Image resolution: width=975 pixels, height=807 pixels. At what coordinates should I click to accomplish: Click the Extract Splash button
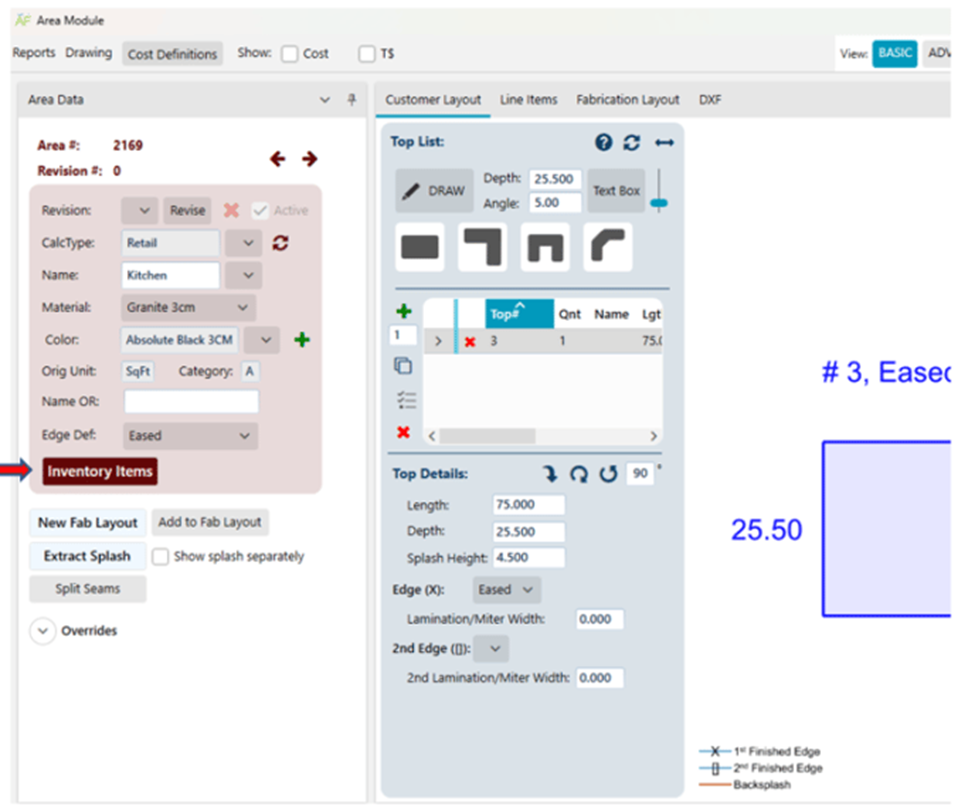click(87, 556)
